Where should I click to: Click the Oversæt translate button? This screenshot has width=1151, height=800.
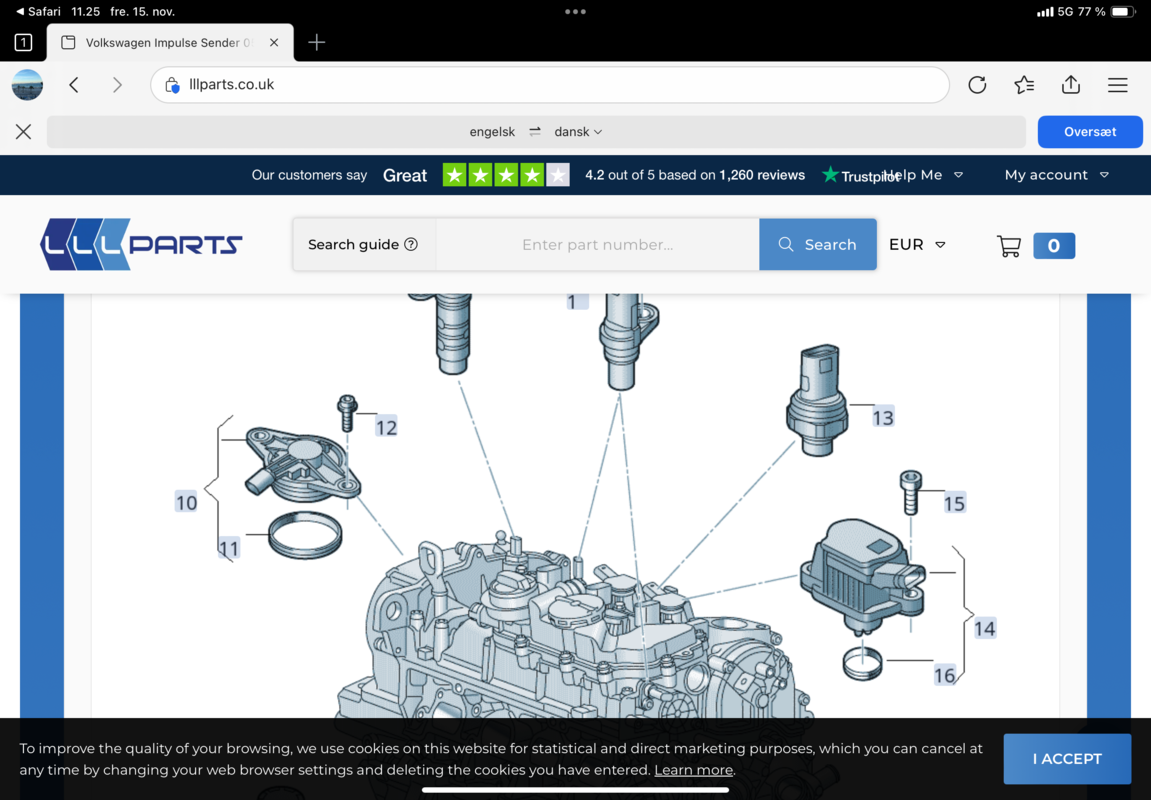[1089, 132]
